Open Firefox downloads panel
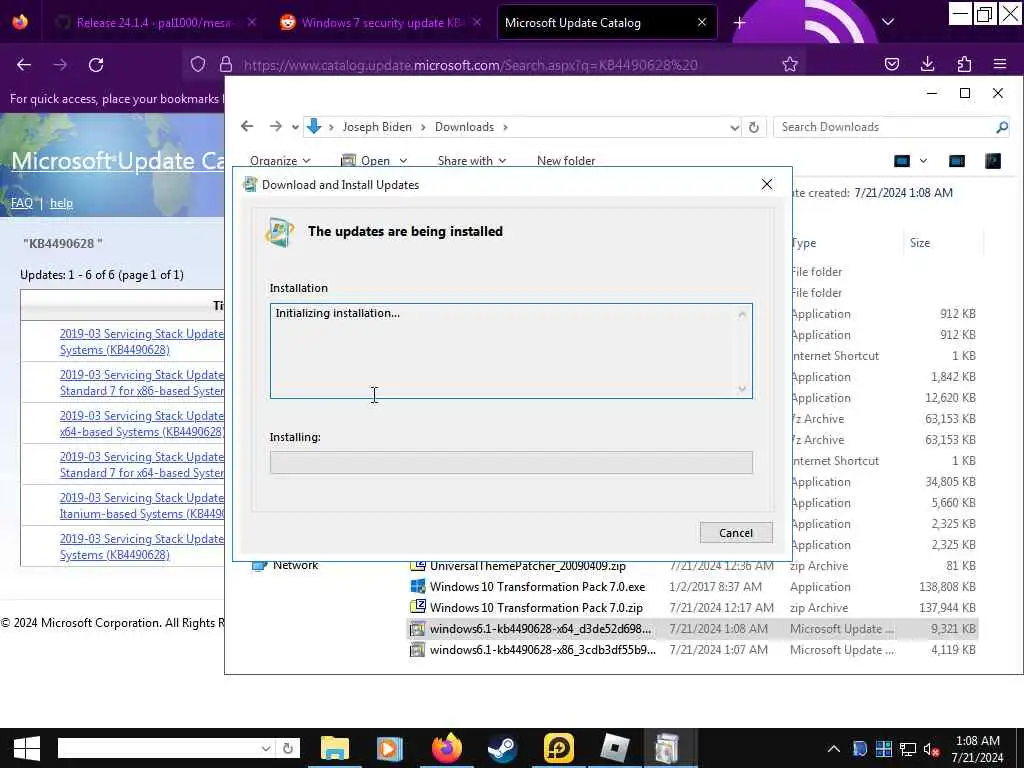This screenshot has height=768, width=1024. click(x=927, y=64)
